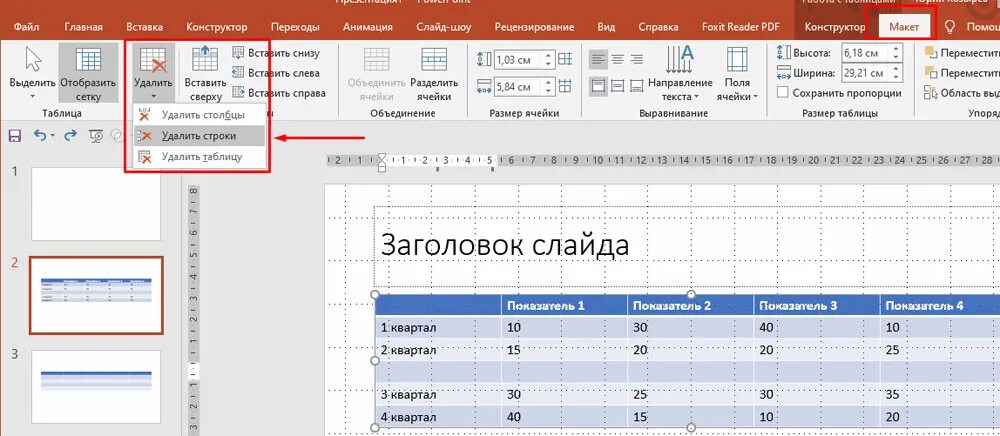Click the Redo arrow icon

(70, 135)
